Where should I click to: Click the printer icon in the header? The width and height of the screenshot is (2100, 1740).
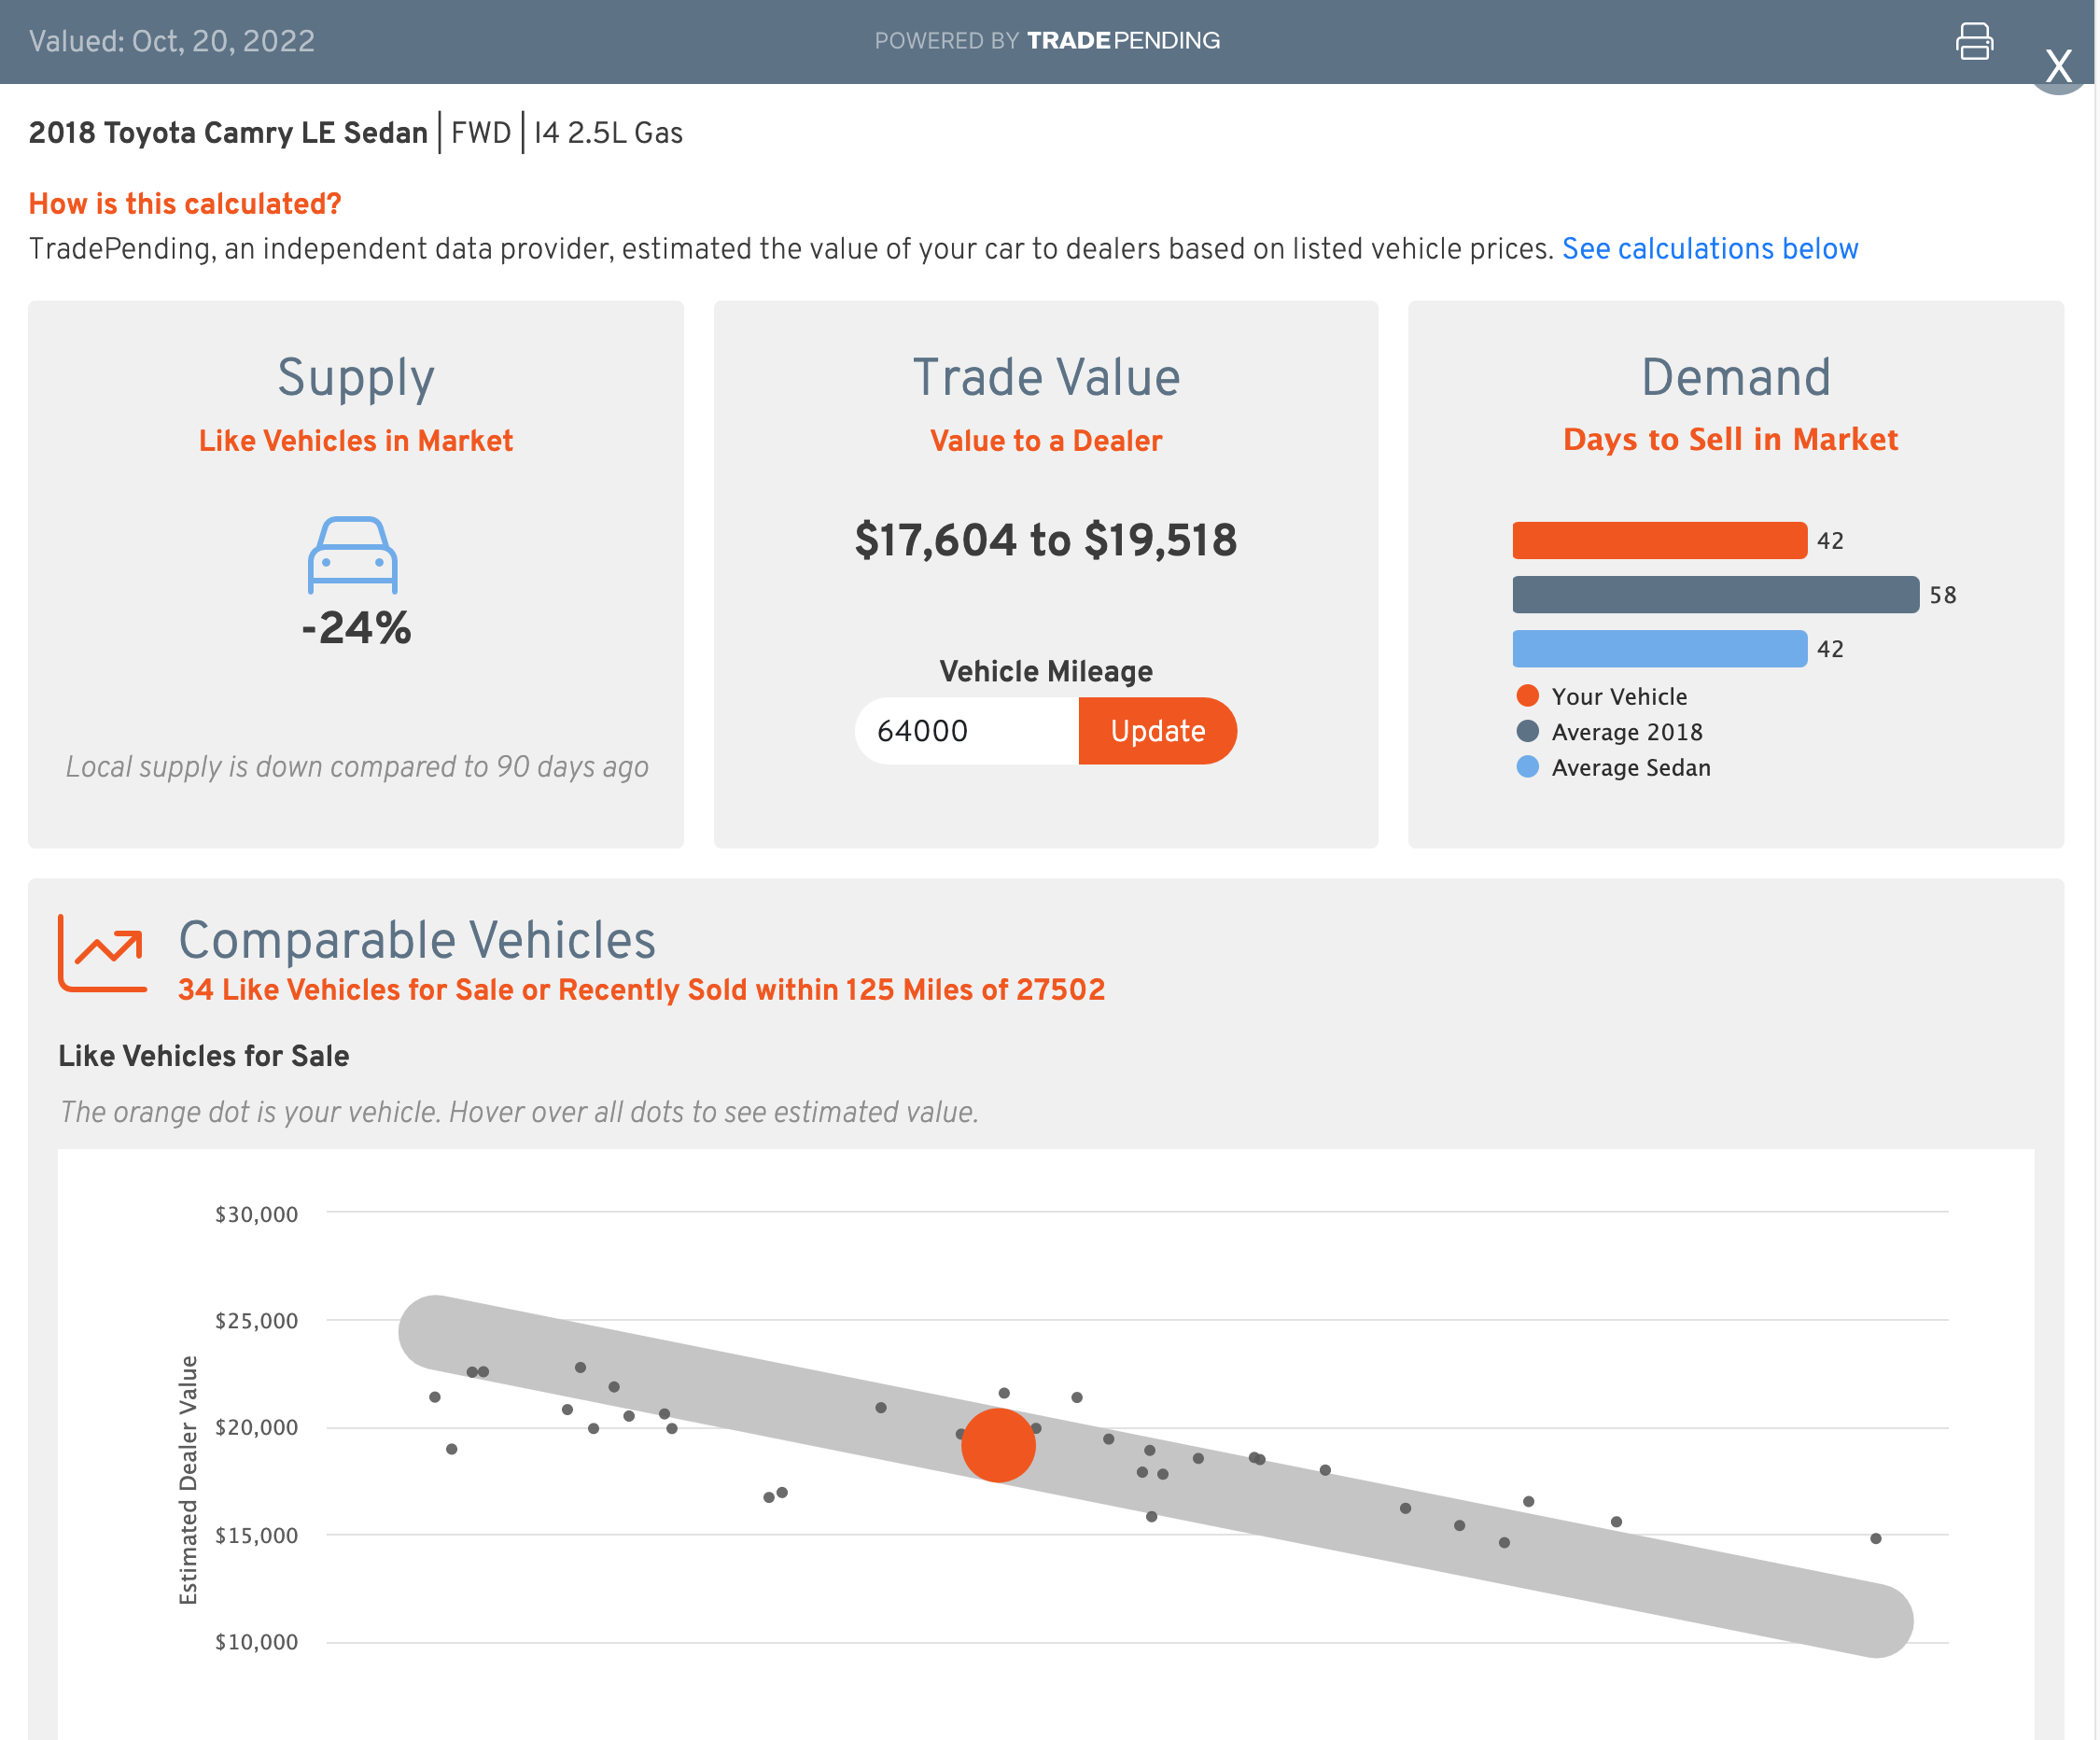[x=1974, y=41]
